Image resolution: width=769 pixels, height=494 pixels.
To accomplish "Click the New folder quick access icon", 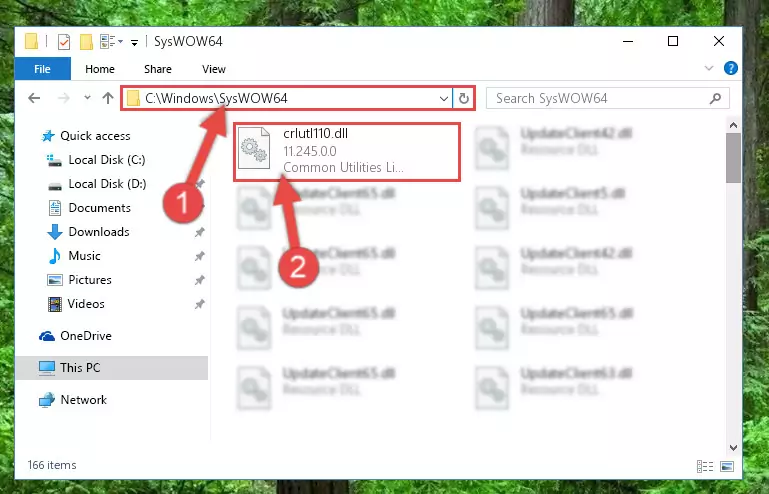I will (x=86, y=42).
